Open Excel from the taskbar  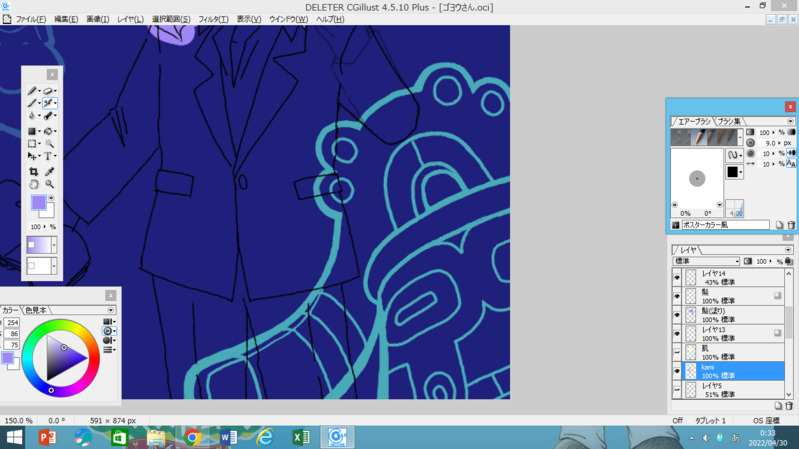pyautogui.click(x=301, y=437)
